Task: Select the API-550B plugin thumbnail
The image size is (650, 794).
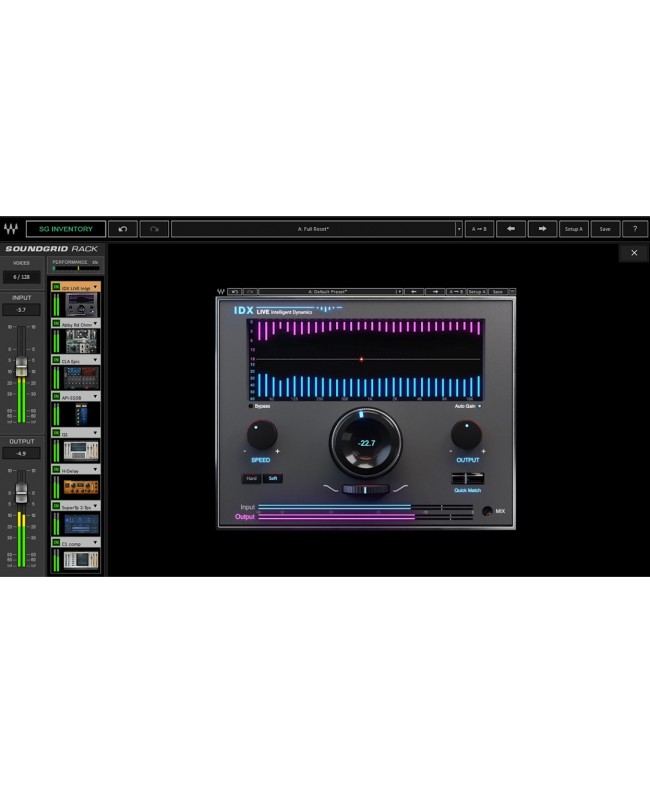Action: (81, 414)
